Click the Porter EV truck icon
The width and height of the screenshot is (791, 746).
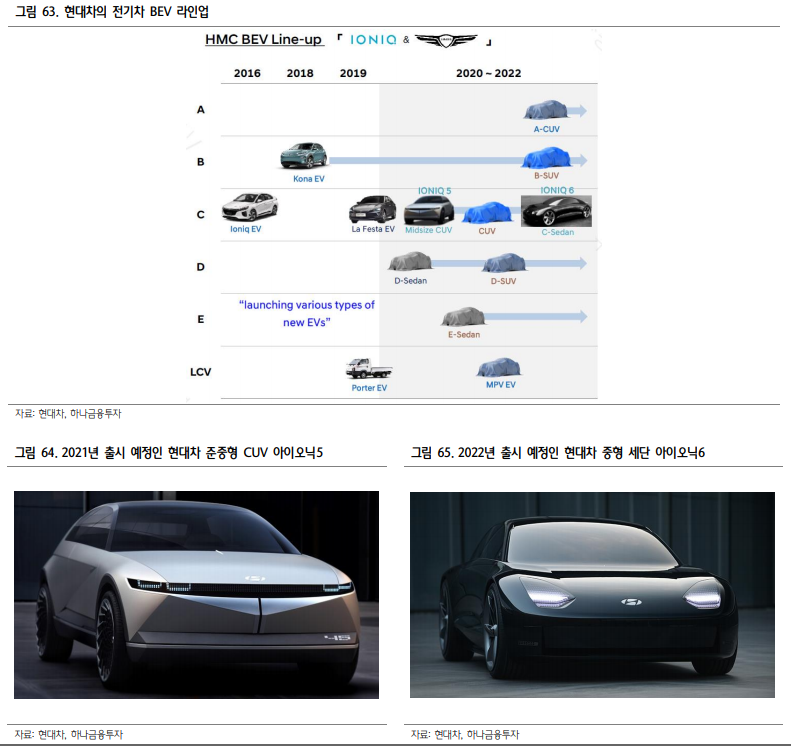369,368
